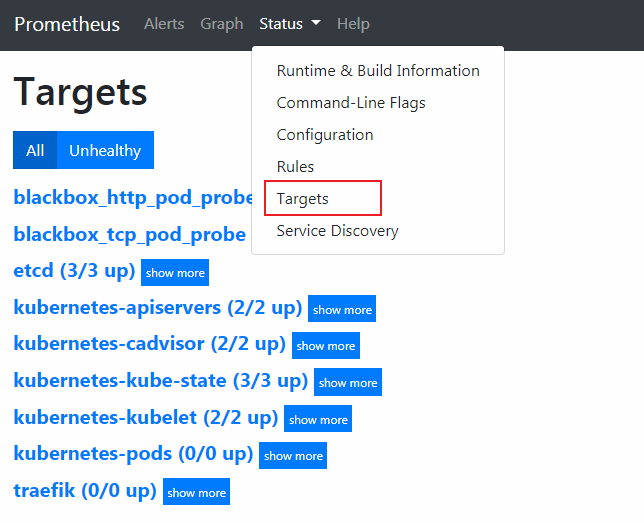Open the Help link

pos(353,24)
